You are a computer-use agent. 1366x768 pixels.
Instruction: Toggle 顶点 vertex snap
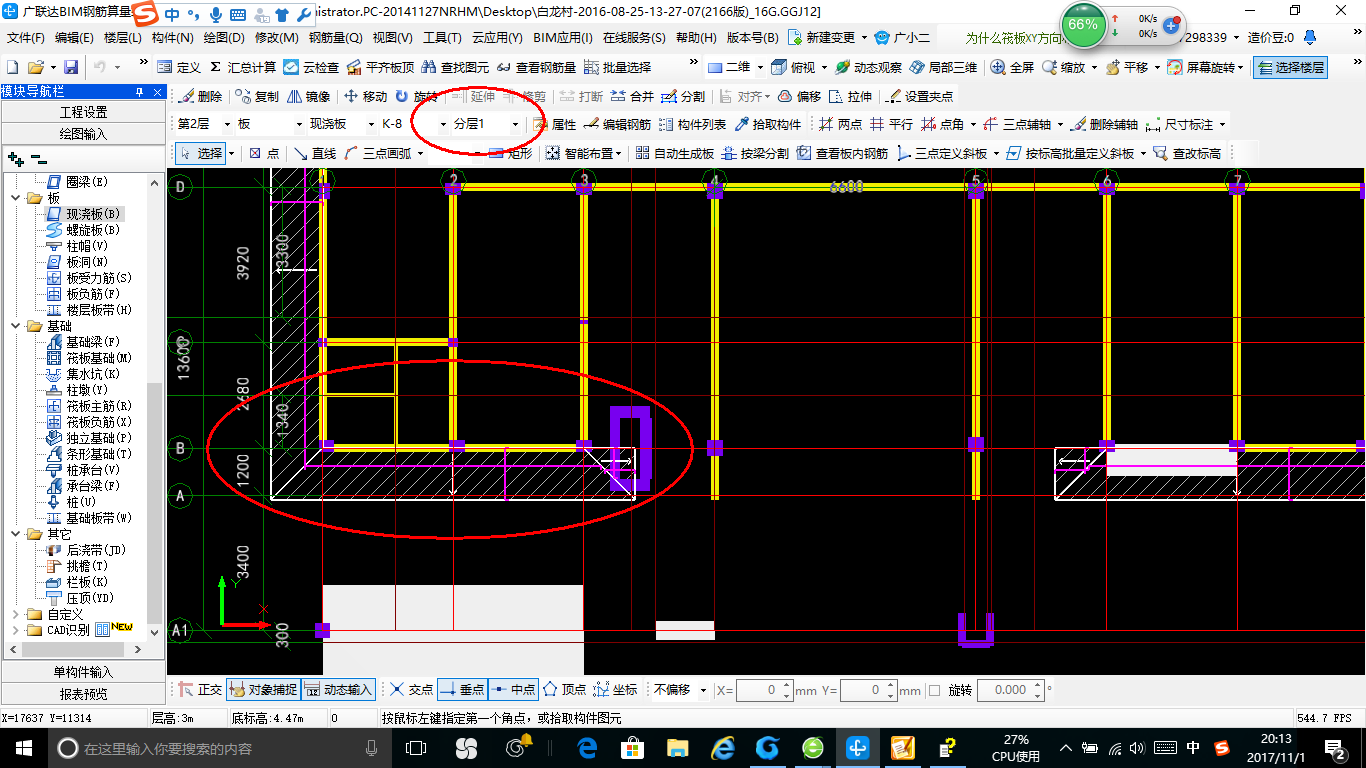point(564,690)
